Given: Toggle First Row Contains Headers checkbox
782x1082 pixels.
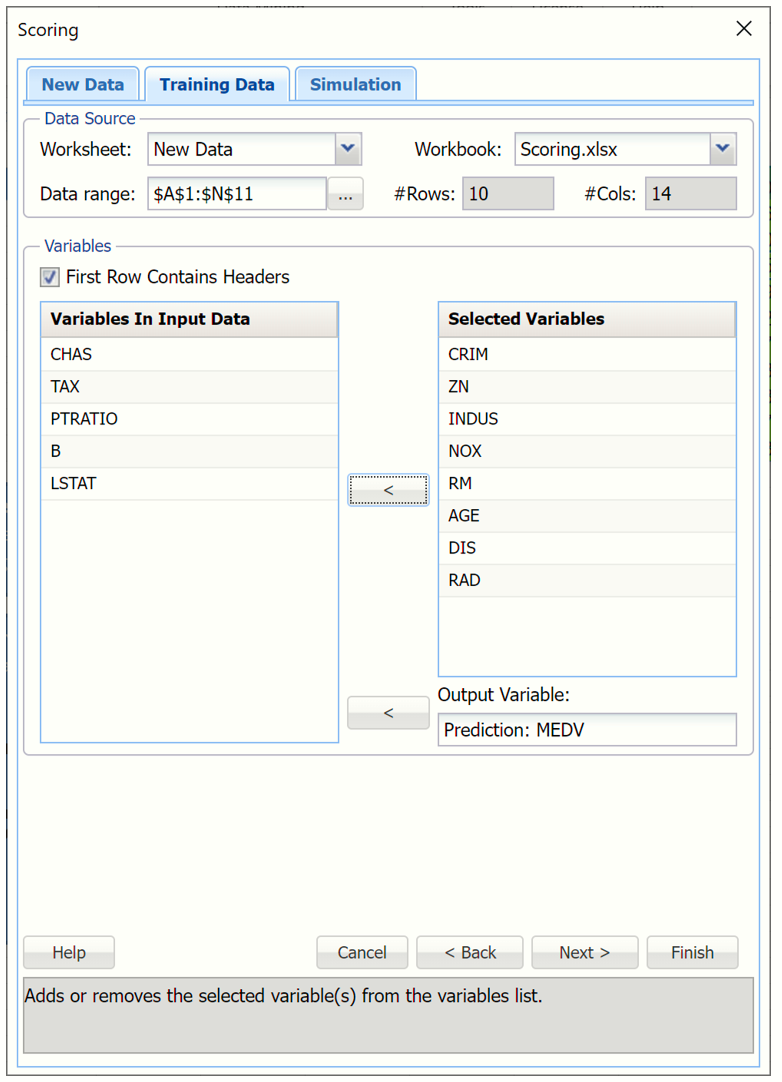Looking at the screenshot, I should (50, 277).
